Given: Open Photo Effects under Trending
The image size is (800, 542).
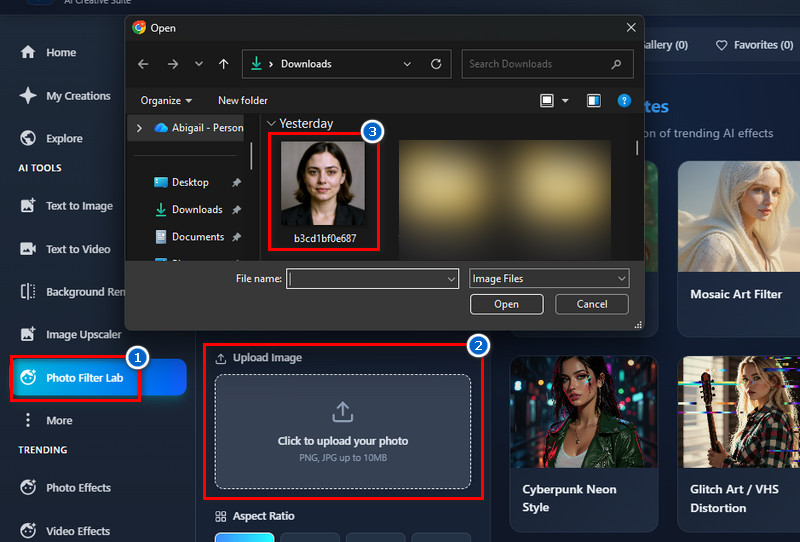Looking at the screenshot, I should pos(65,487).
